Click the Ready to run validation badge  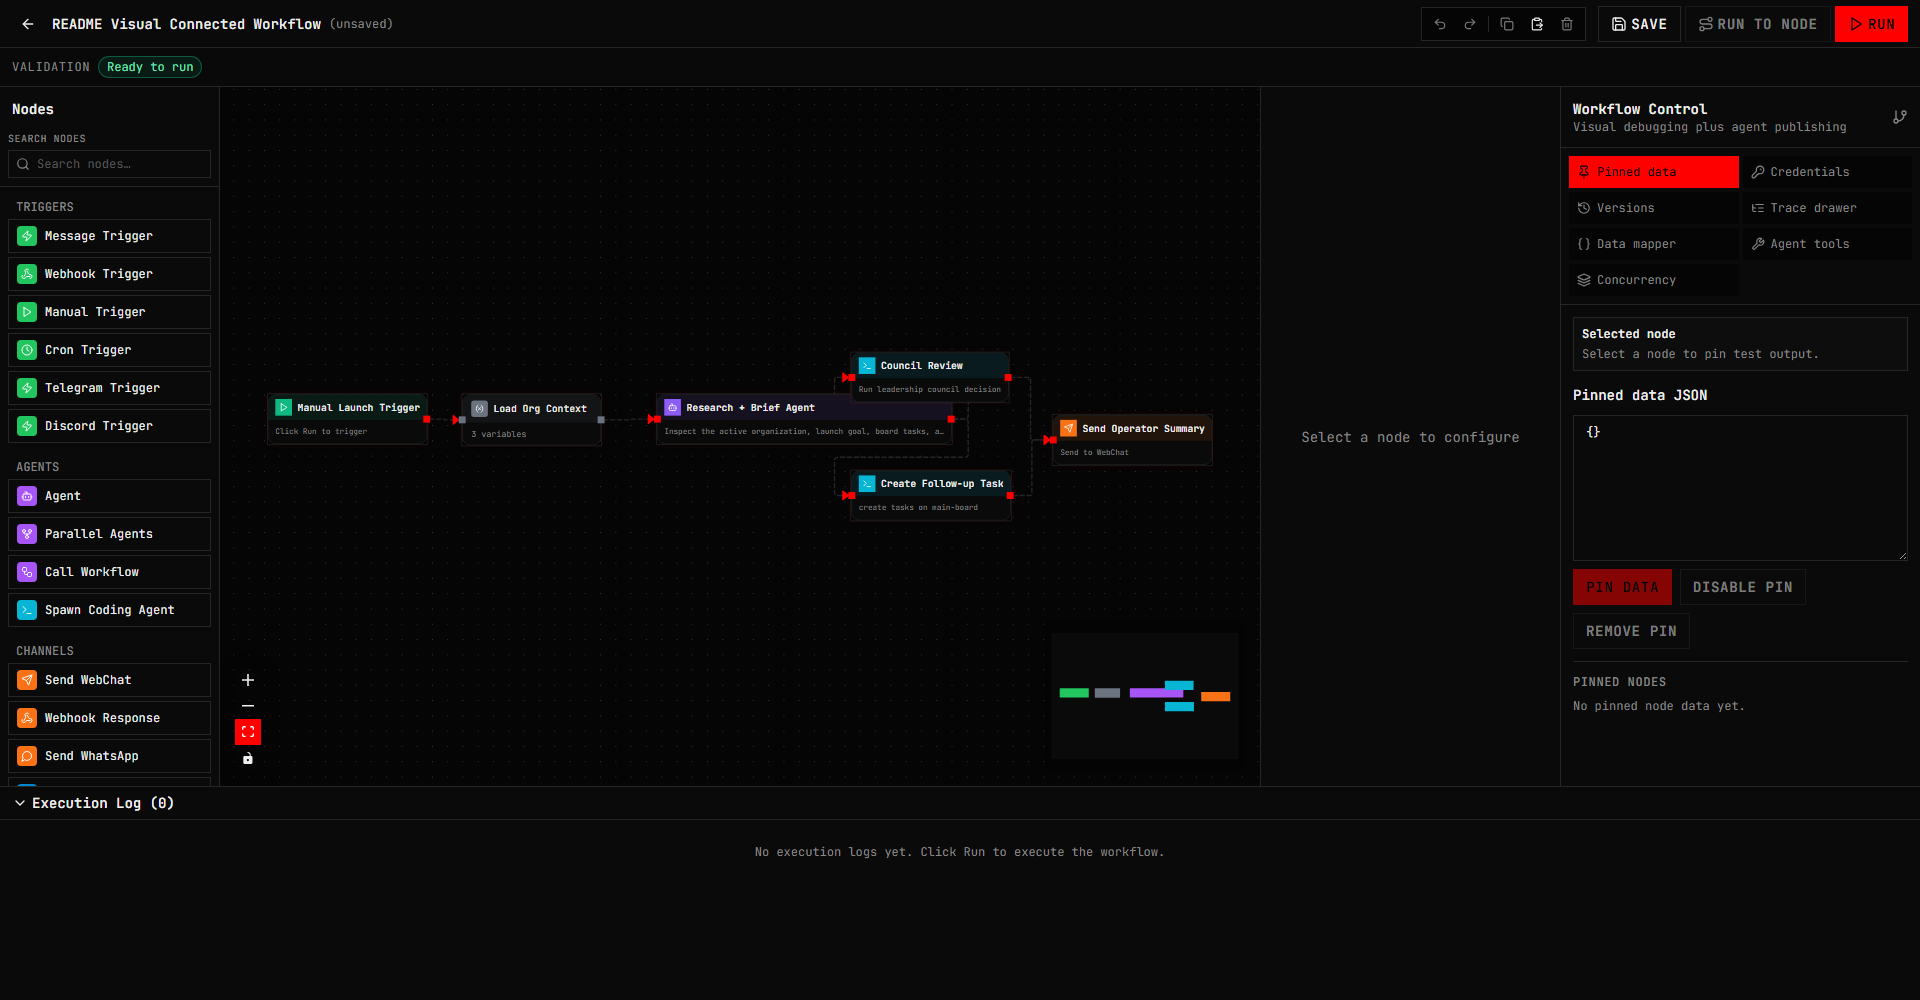150,67
